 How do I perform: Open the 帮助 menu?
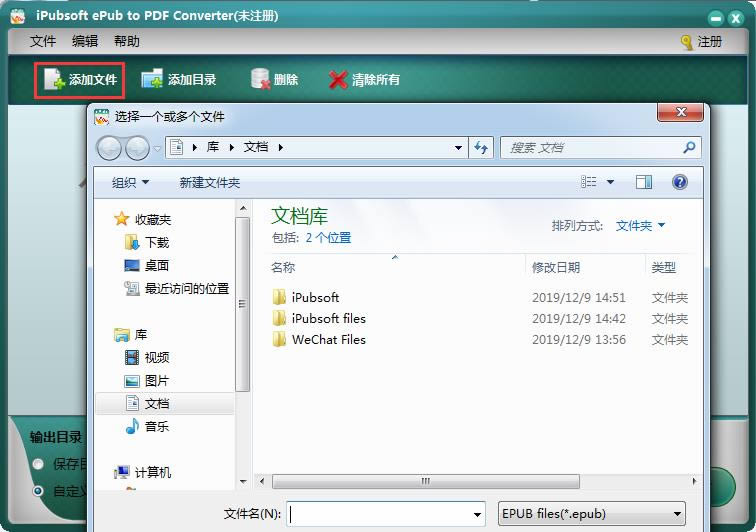pos(127,41)
